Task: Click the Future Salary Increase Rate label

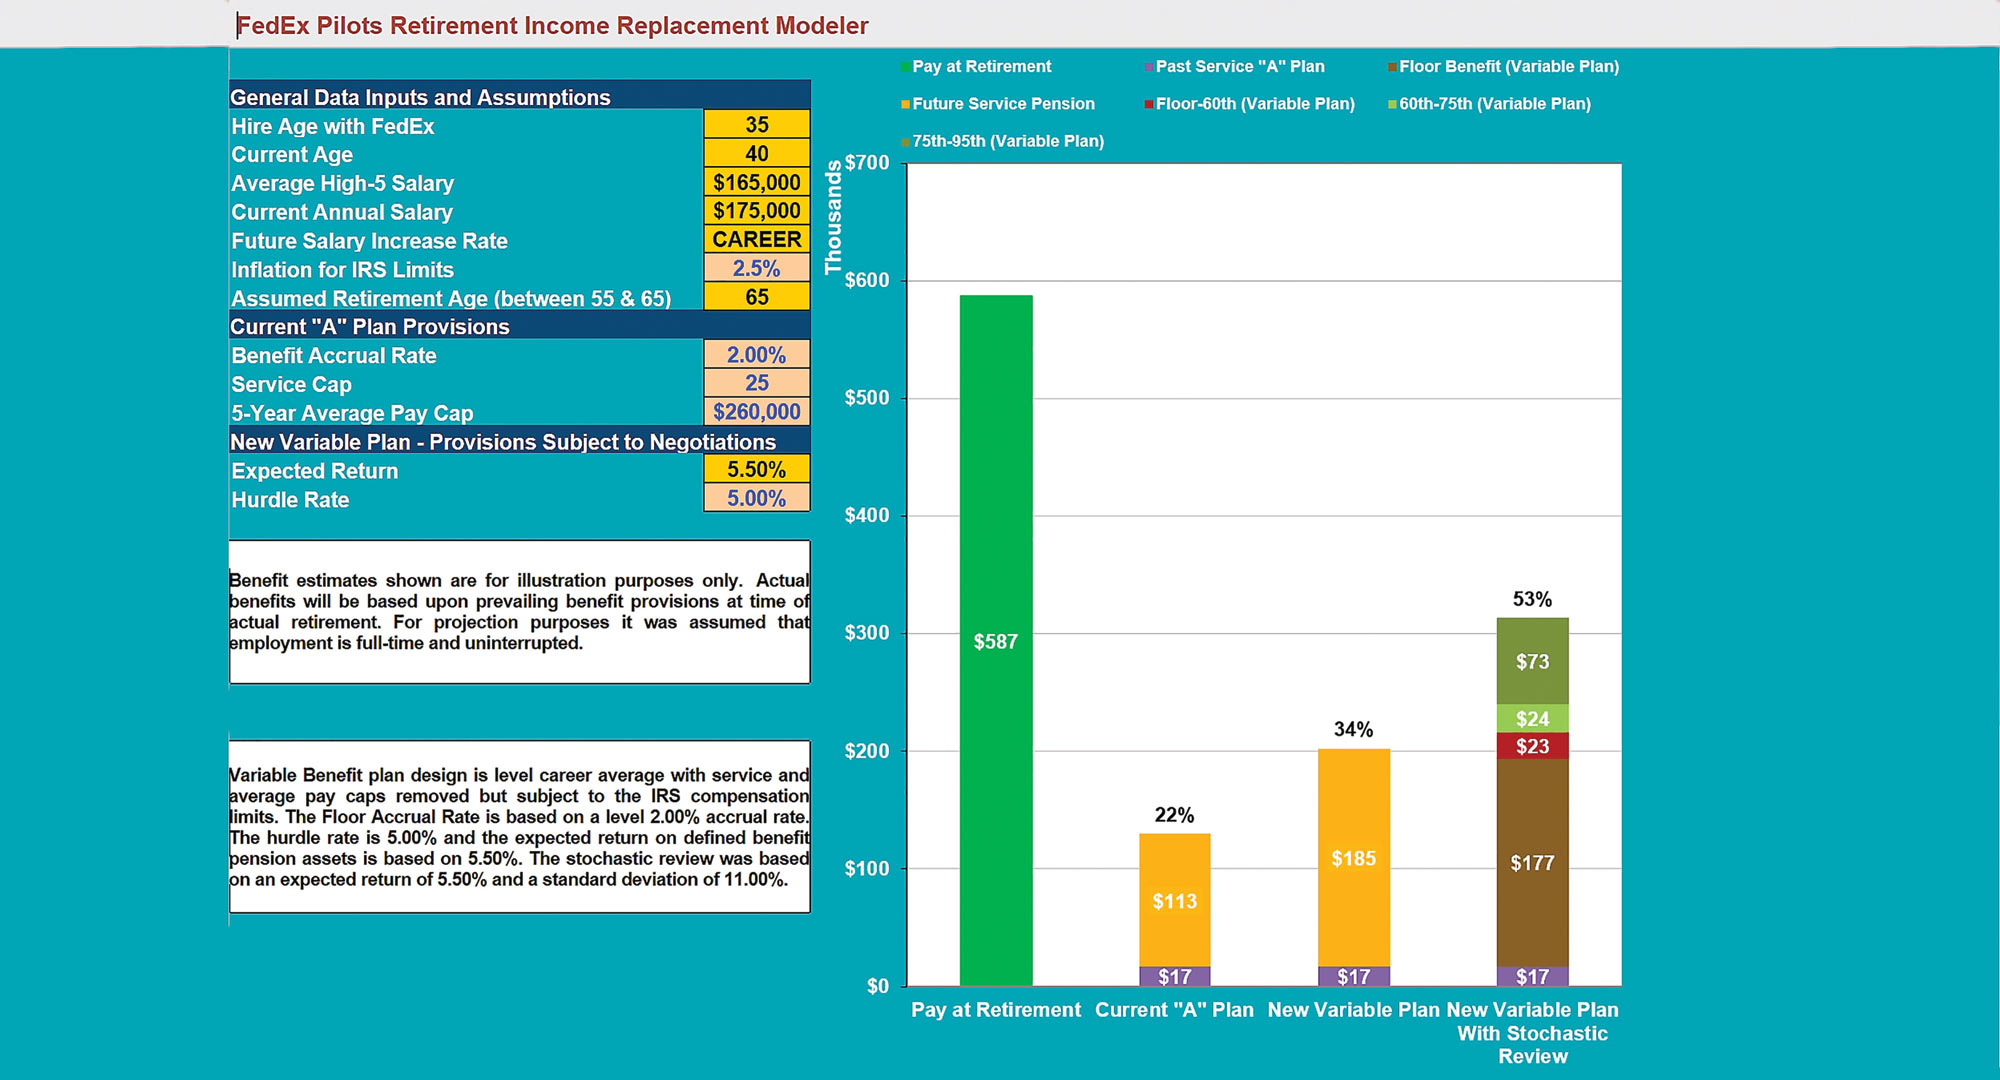Action: [x=369, y=241]
